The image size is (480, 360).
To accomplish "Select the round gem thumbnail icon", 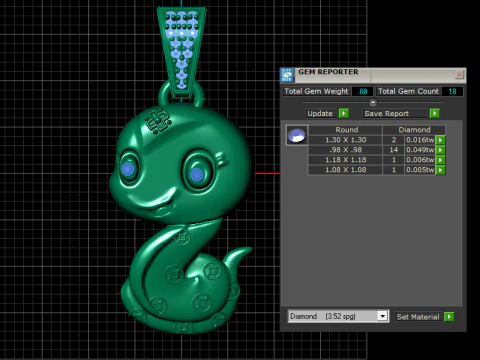I will (297, 135).
